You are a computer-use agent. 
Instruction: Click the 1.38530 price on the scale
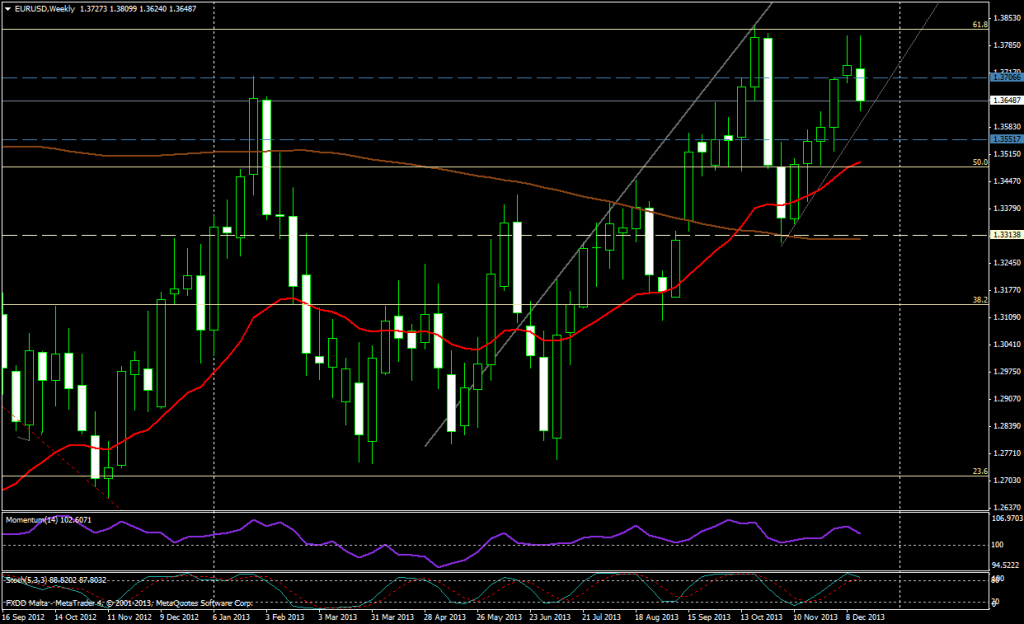[x=1004, y=18]
